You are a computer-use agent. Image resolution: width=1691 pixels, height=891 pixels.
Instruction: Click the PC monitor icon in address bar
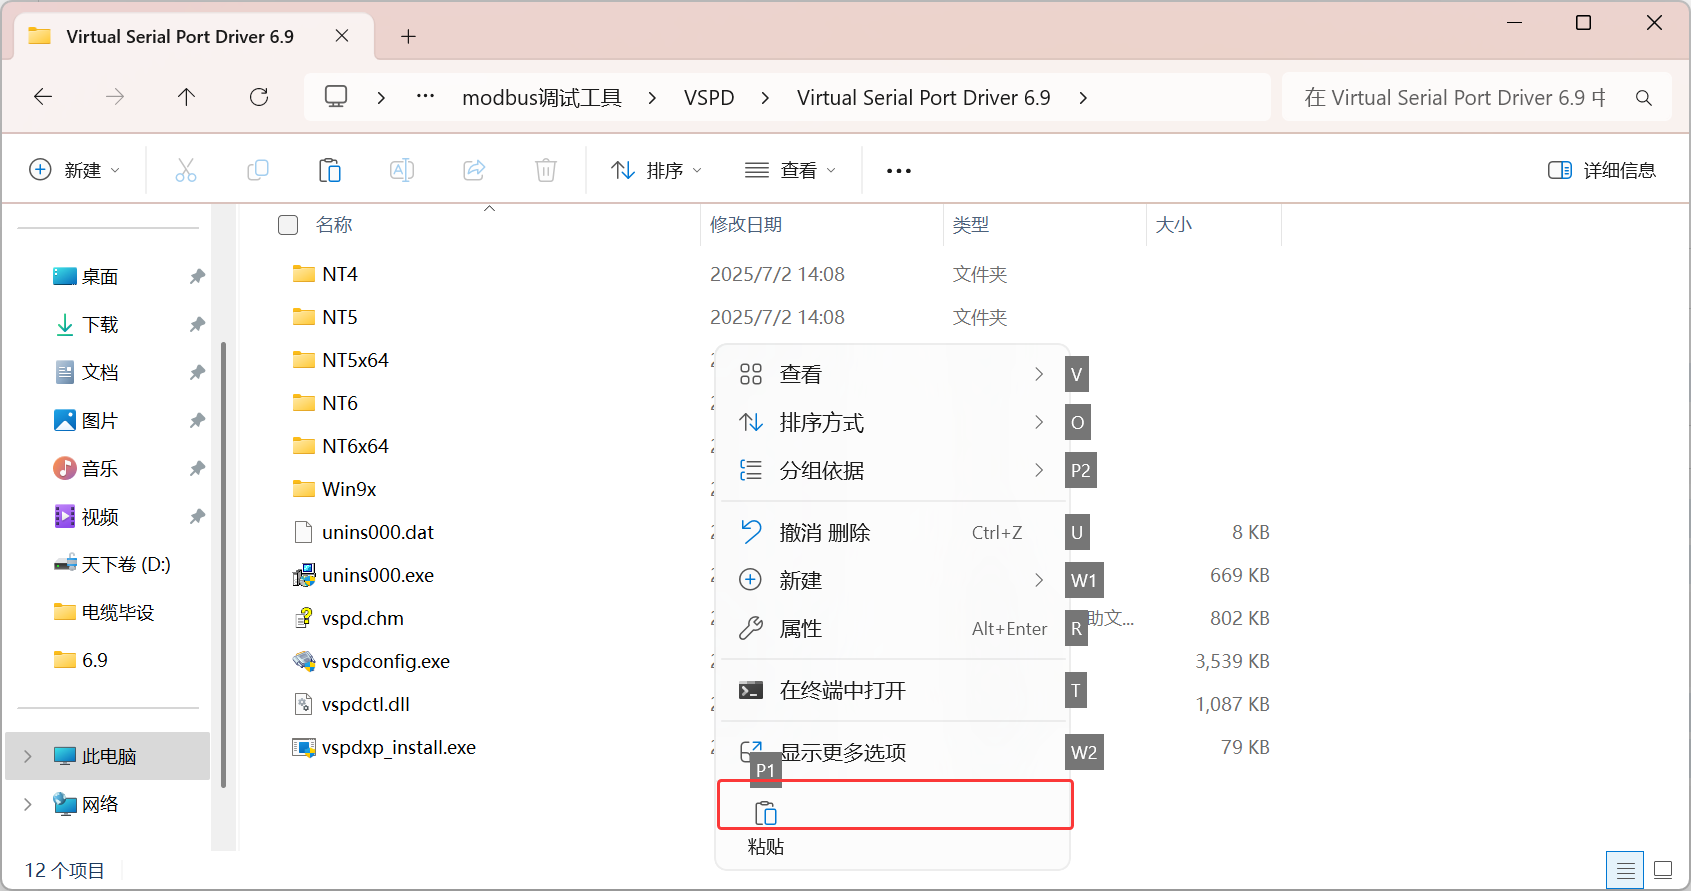tap(336, 97)
